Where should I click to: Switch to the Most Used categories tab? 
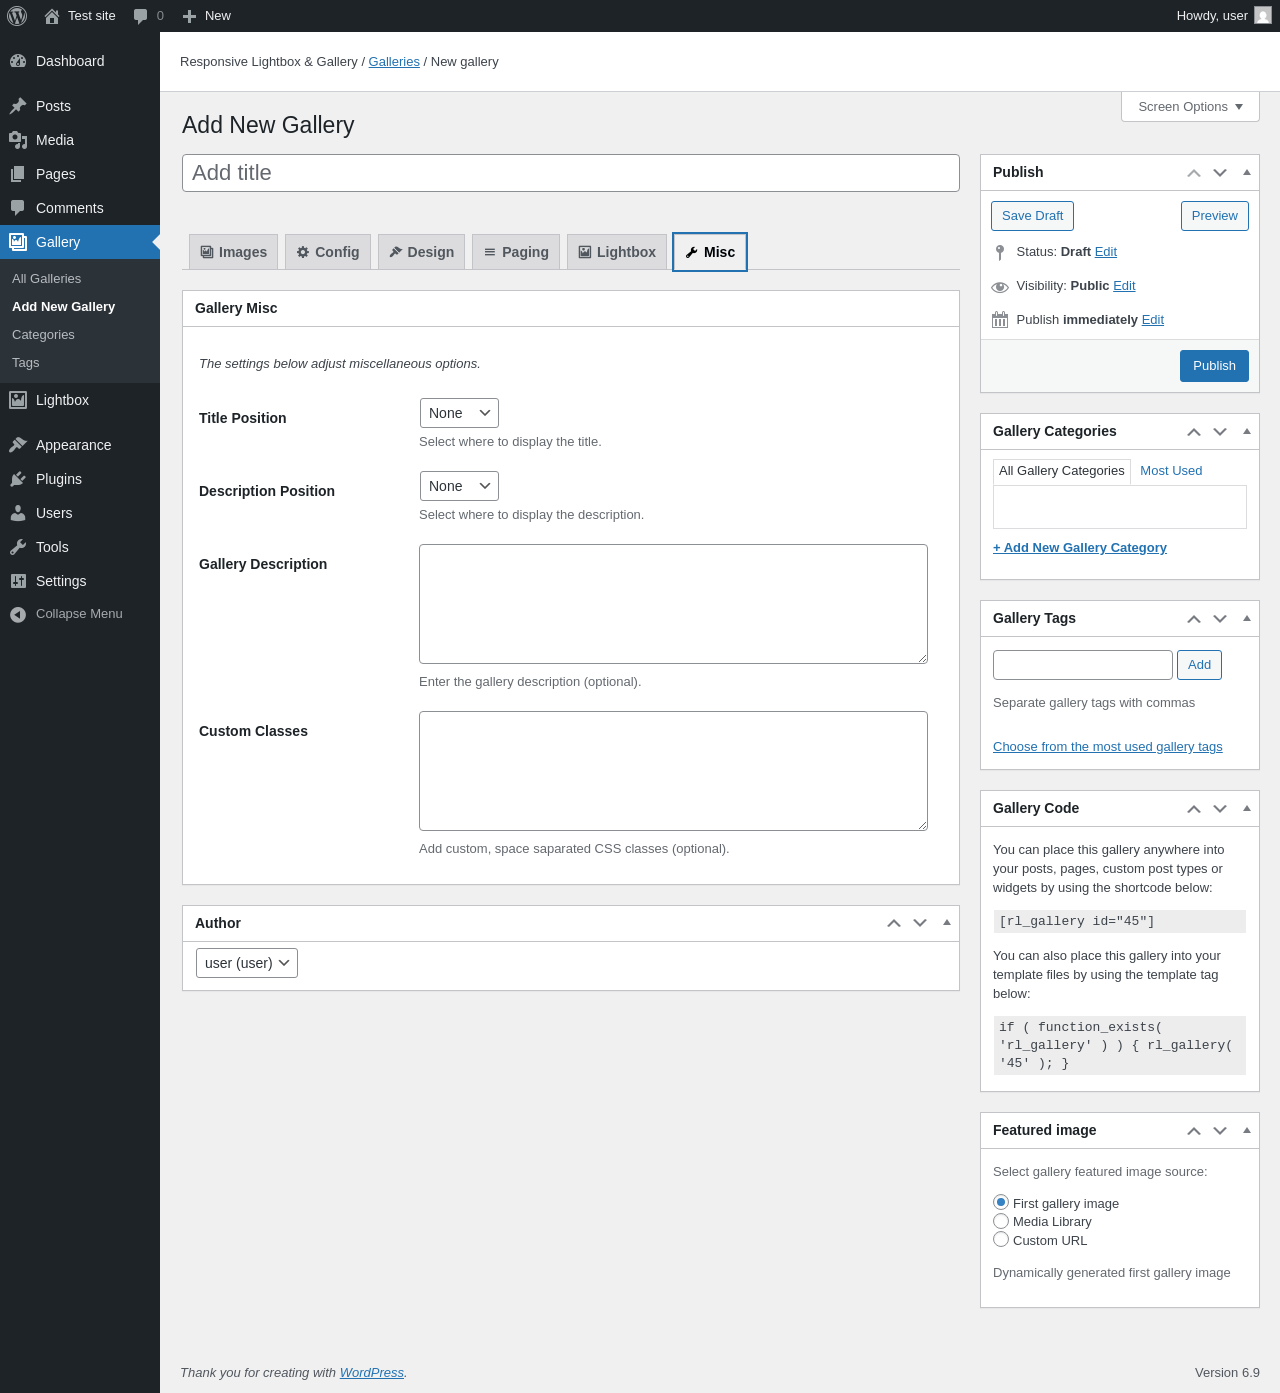point(1171,471)
